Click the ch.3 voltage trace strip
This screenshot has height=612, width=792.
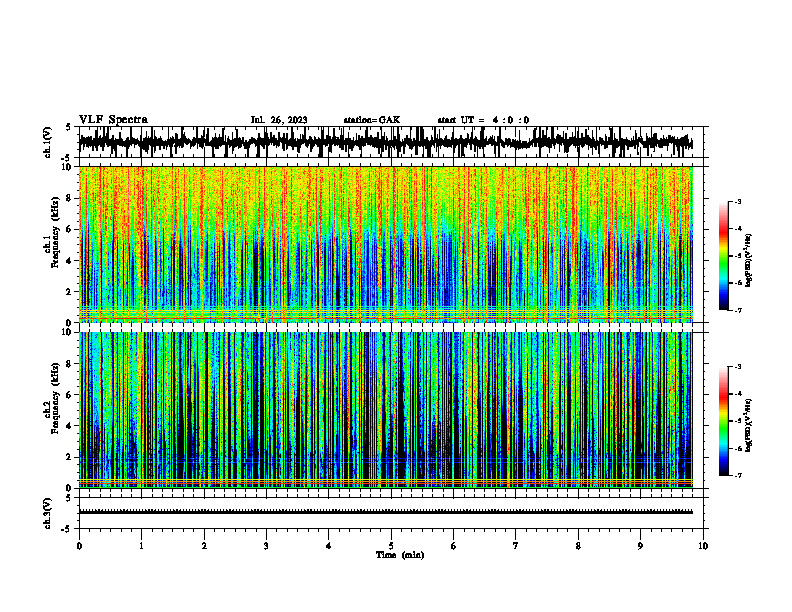point(386,513)
